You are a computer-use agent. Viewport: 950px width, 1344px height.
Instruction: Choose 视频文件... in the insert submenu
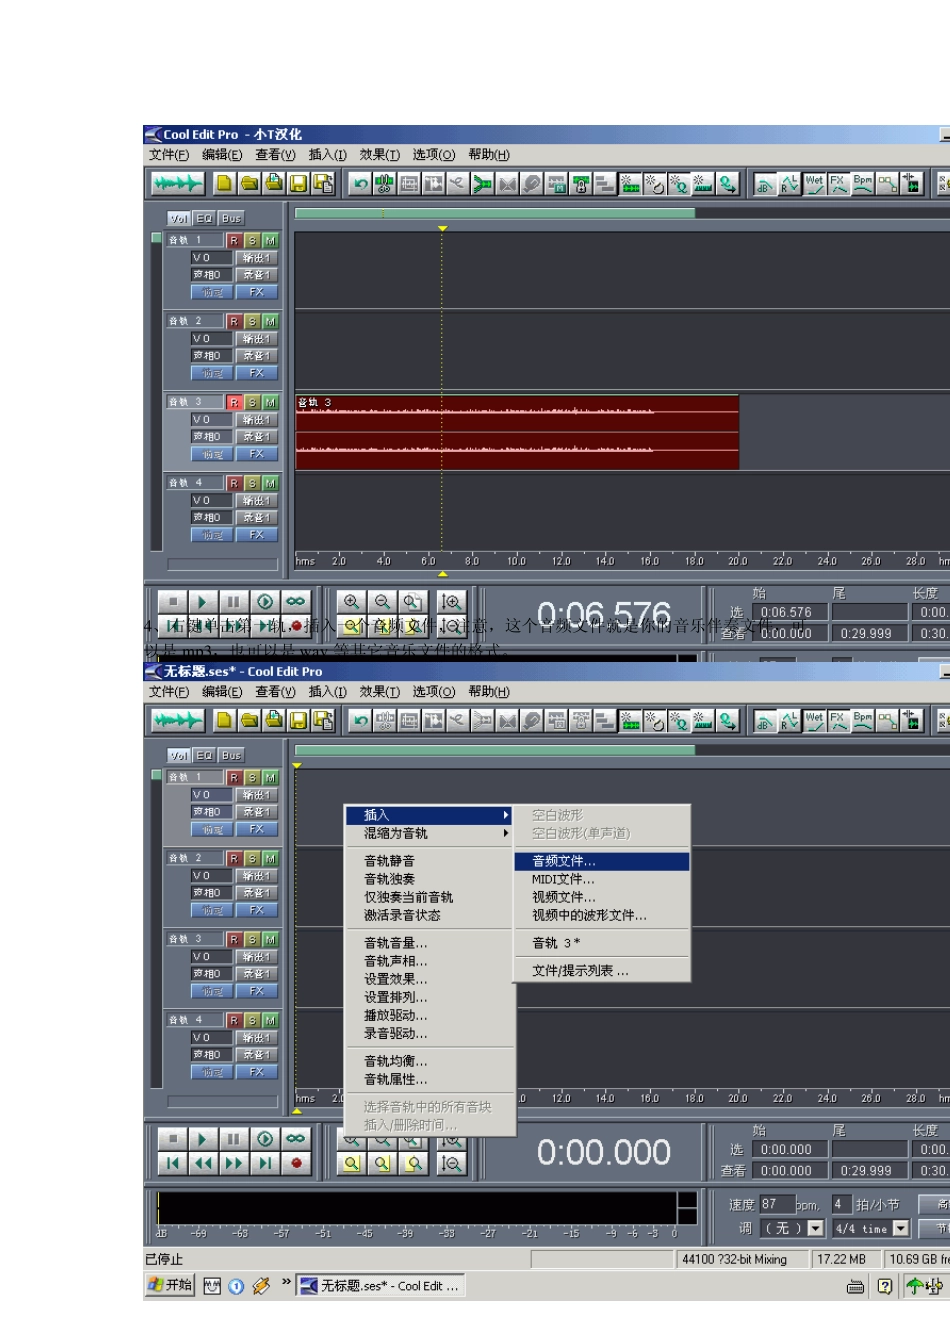[x=602, y=897]
